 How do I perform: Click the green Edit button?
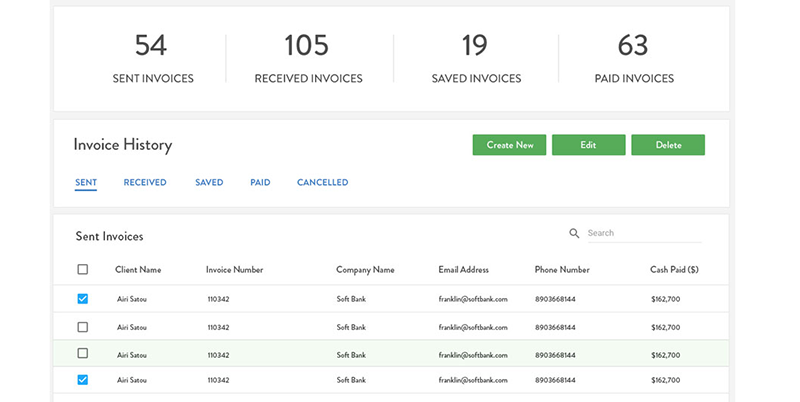tap(588, 145)
